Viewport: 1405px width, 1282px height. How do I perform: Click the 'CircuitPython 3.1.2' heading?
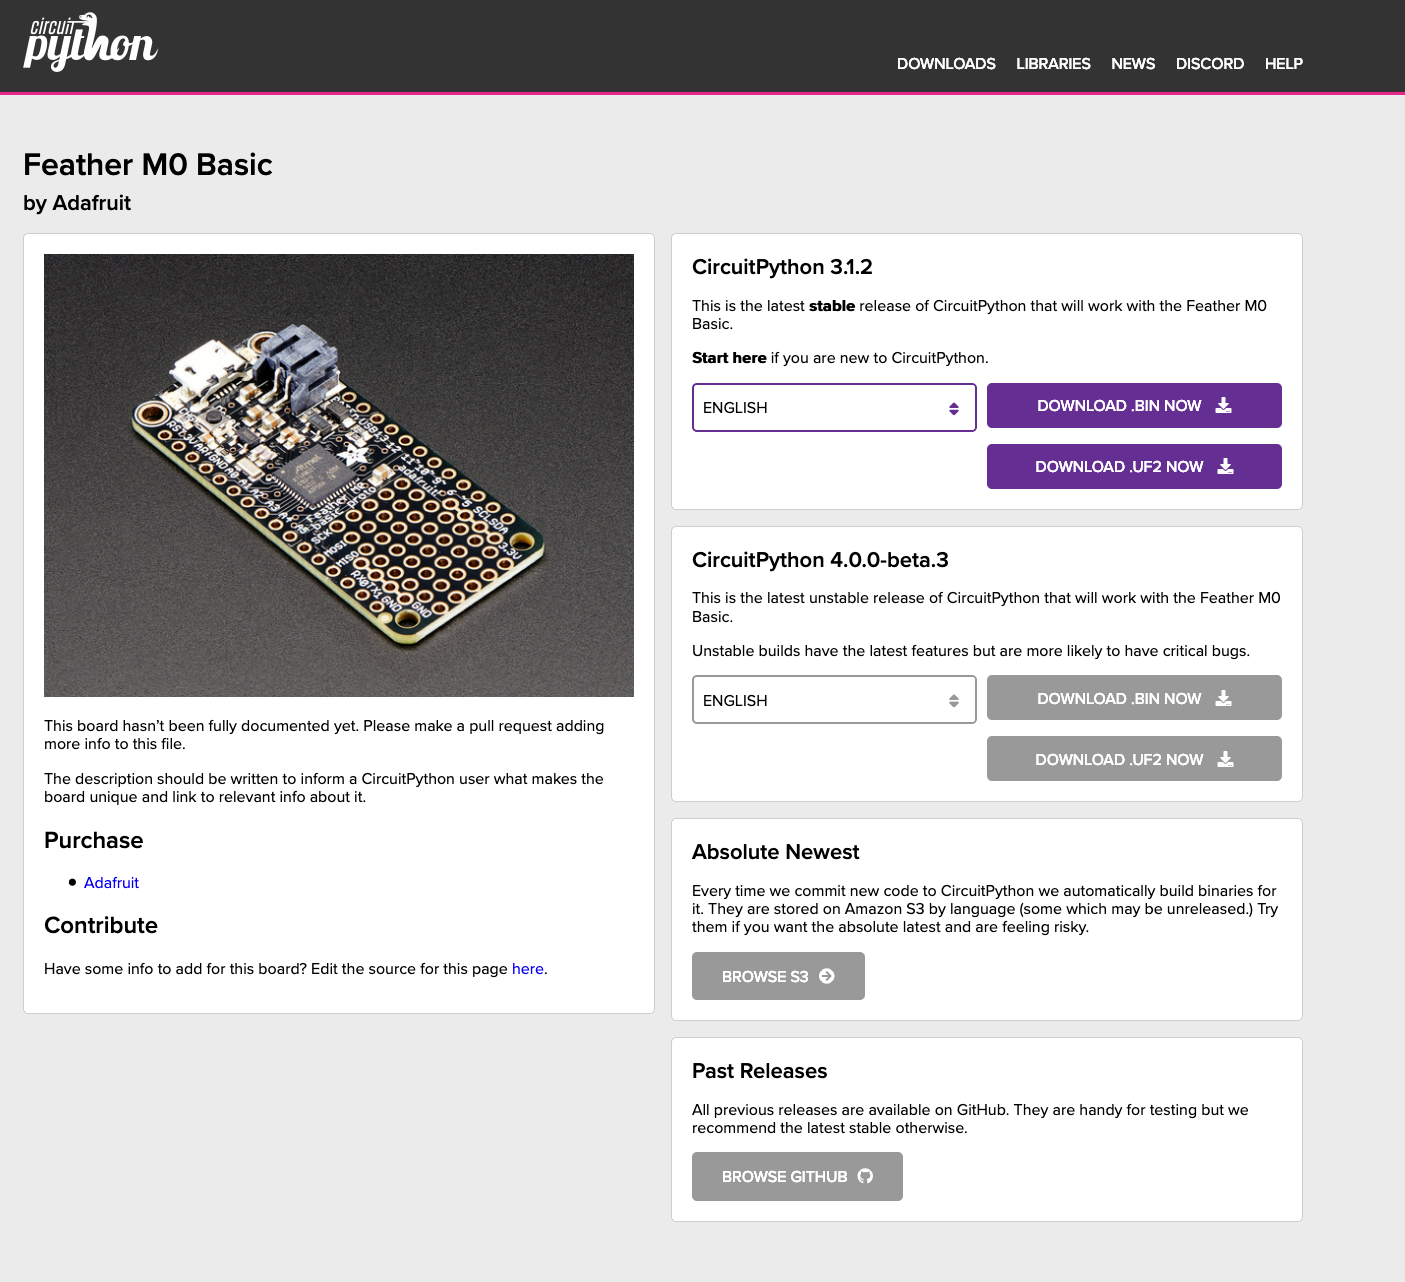(782, 267)
